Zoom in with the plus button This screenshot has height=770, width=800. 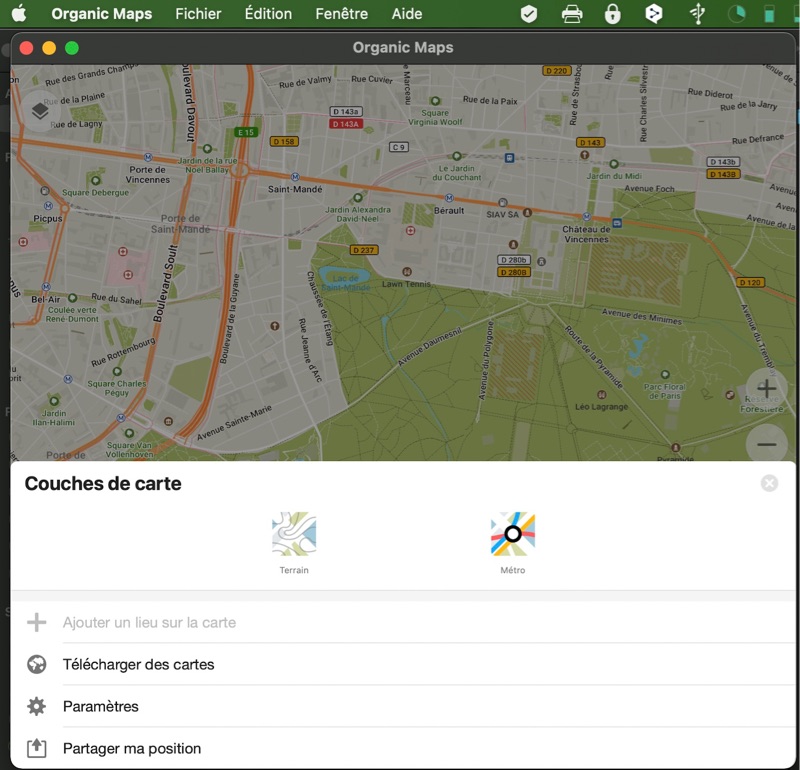tap(766, 388)
